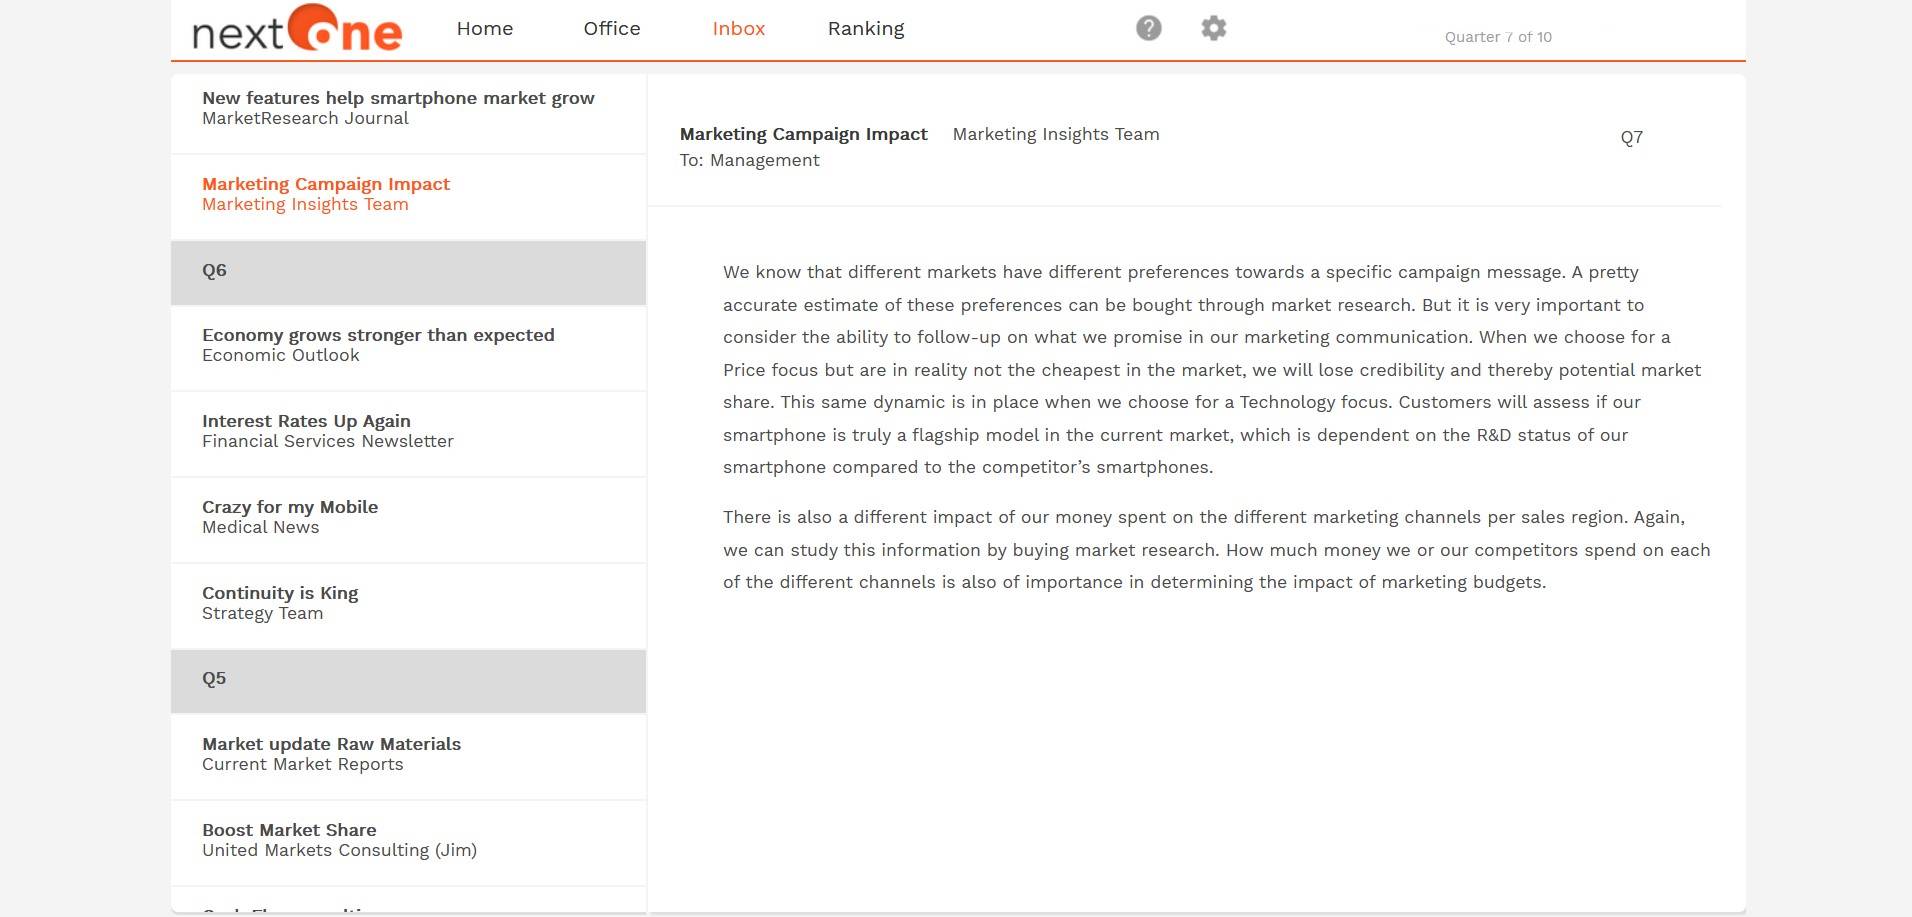Switch to the Ranking tab
The height and width of the screenshot is (917, 1912).
(x=866, y=29)
